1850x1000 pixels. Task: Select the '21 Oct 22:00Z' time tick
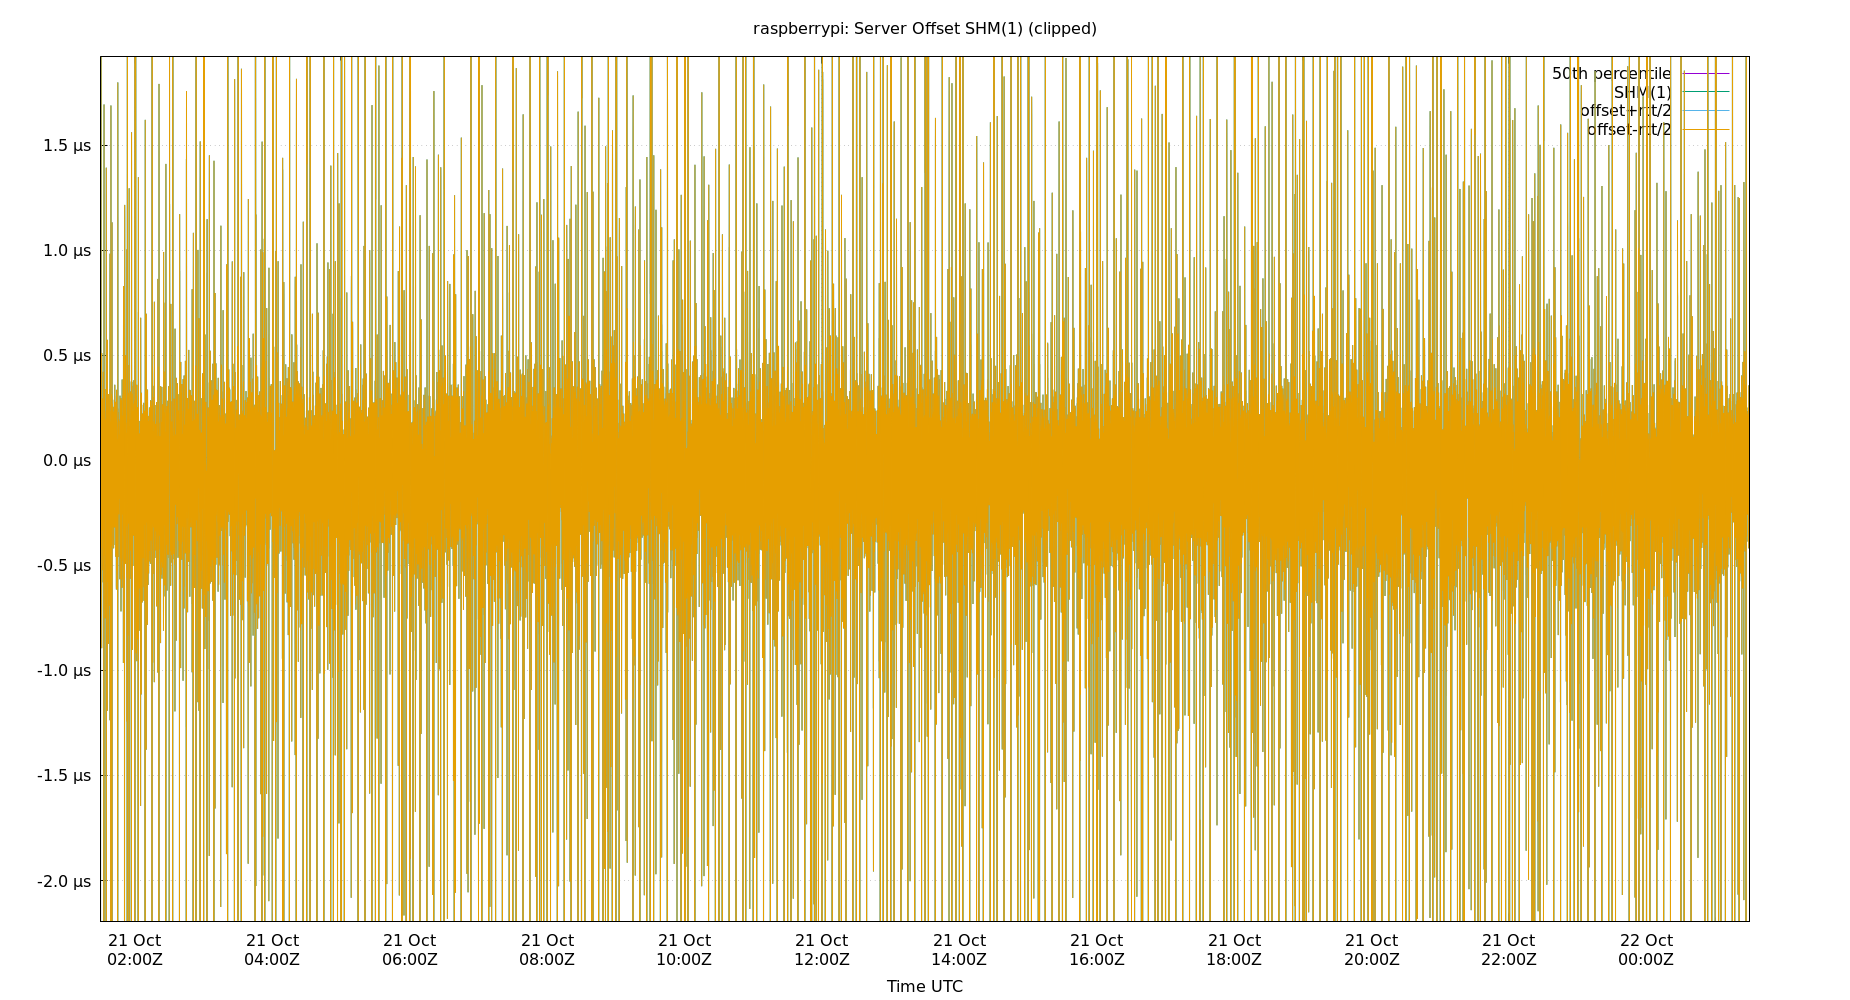pyautogui.click(x=1508, y=950)
